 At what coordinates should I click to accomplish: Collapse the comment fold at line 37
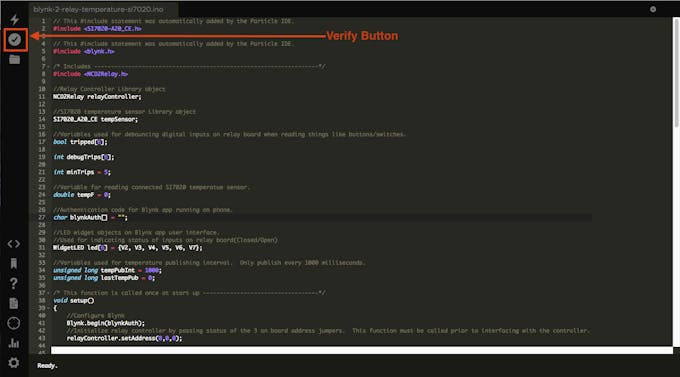[x=48, y=293]
